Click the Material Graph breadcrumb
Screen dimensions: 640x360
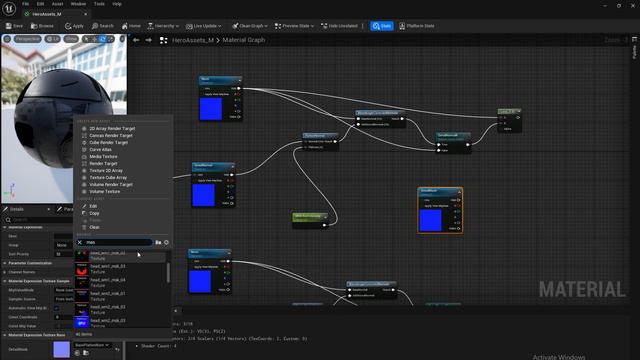click(244, 40)
